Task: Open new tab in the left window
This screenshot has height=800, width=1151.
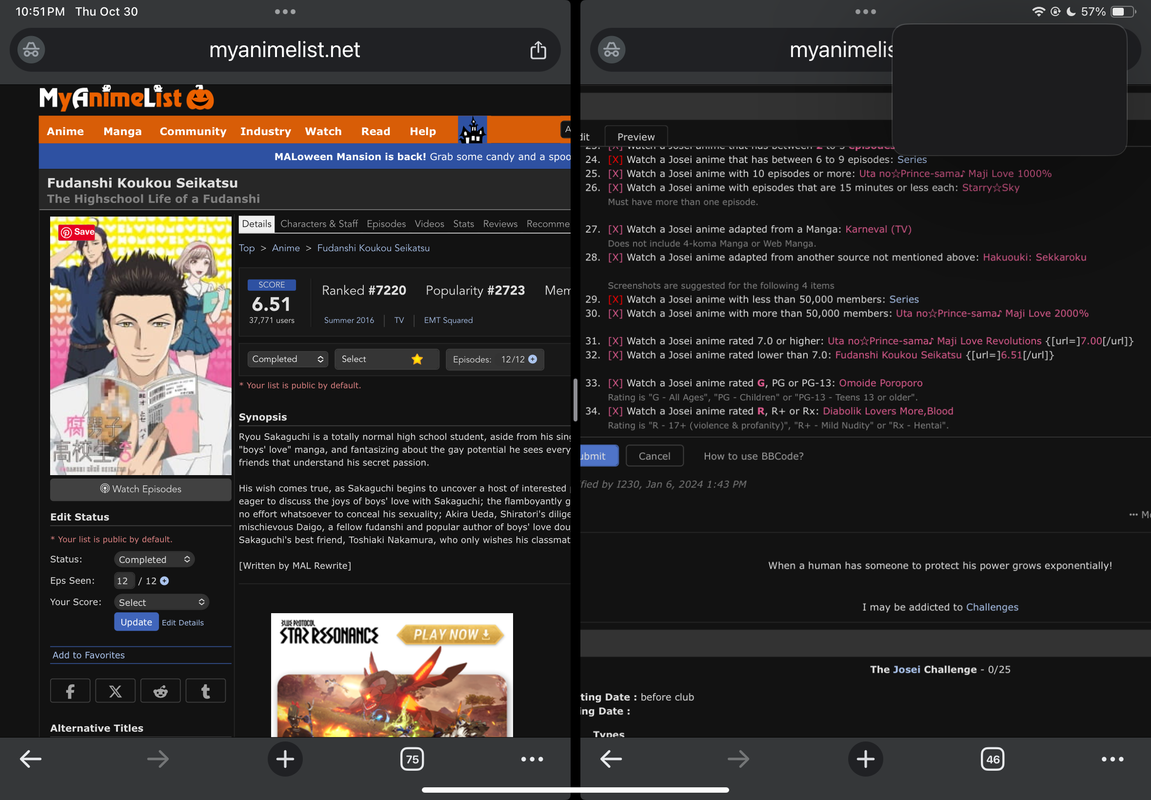Action: [285, 759]
